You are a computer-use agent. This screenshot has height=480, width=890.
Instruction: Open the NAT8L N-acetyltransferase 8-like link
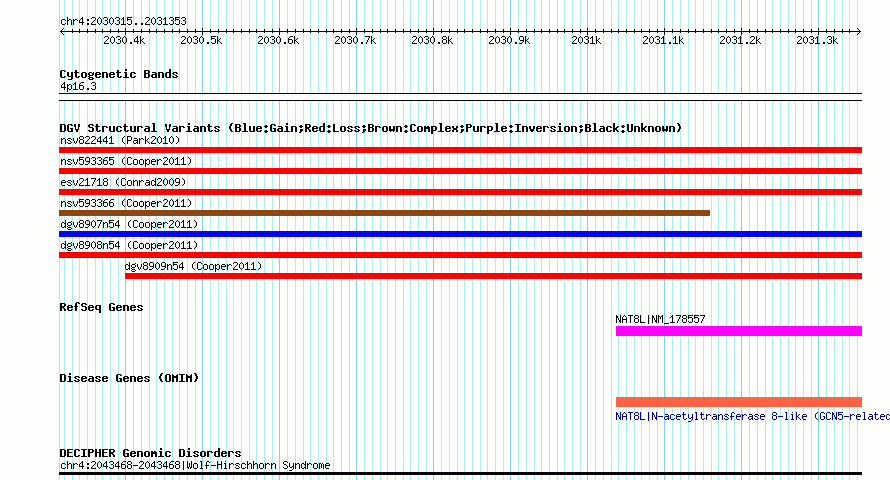click(753, 416)
